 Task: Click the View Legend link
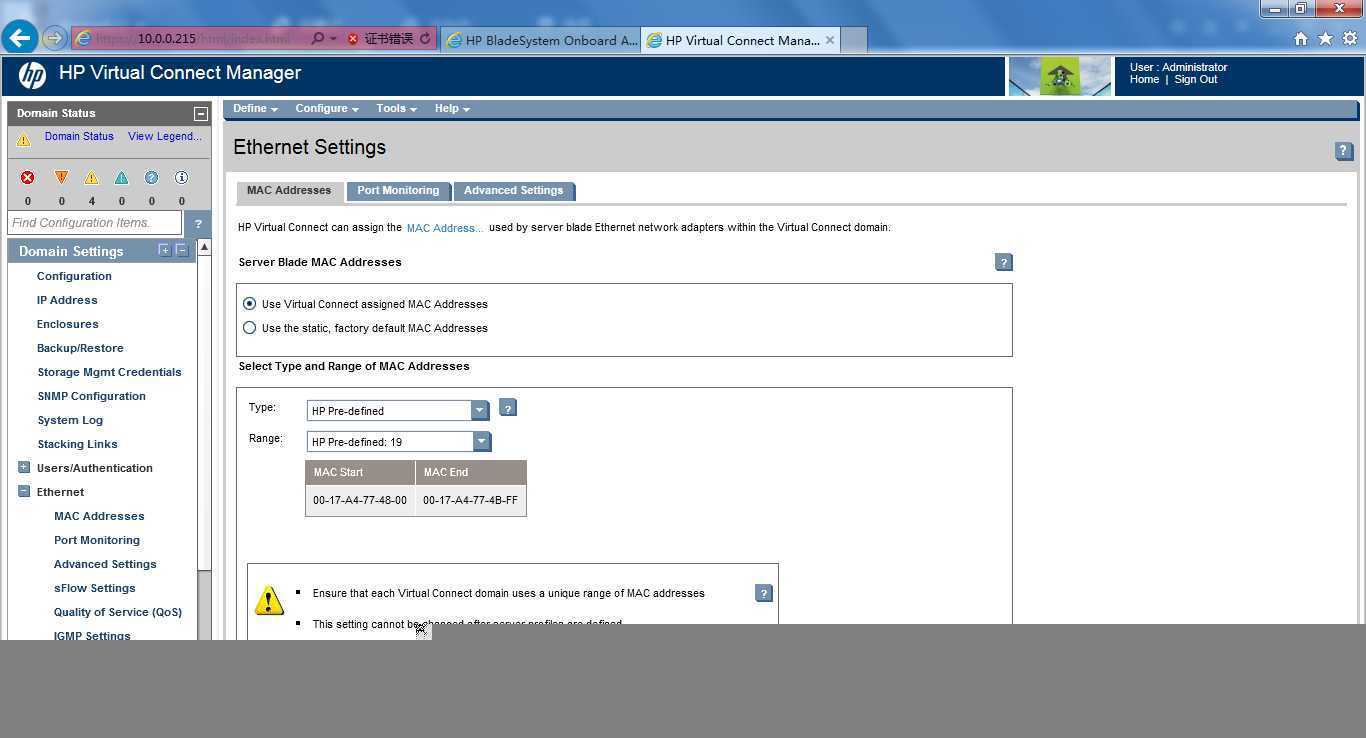[x=164, y=136]
